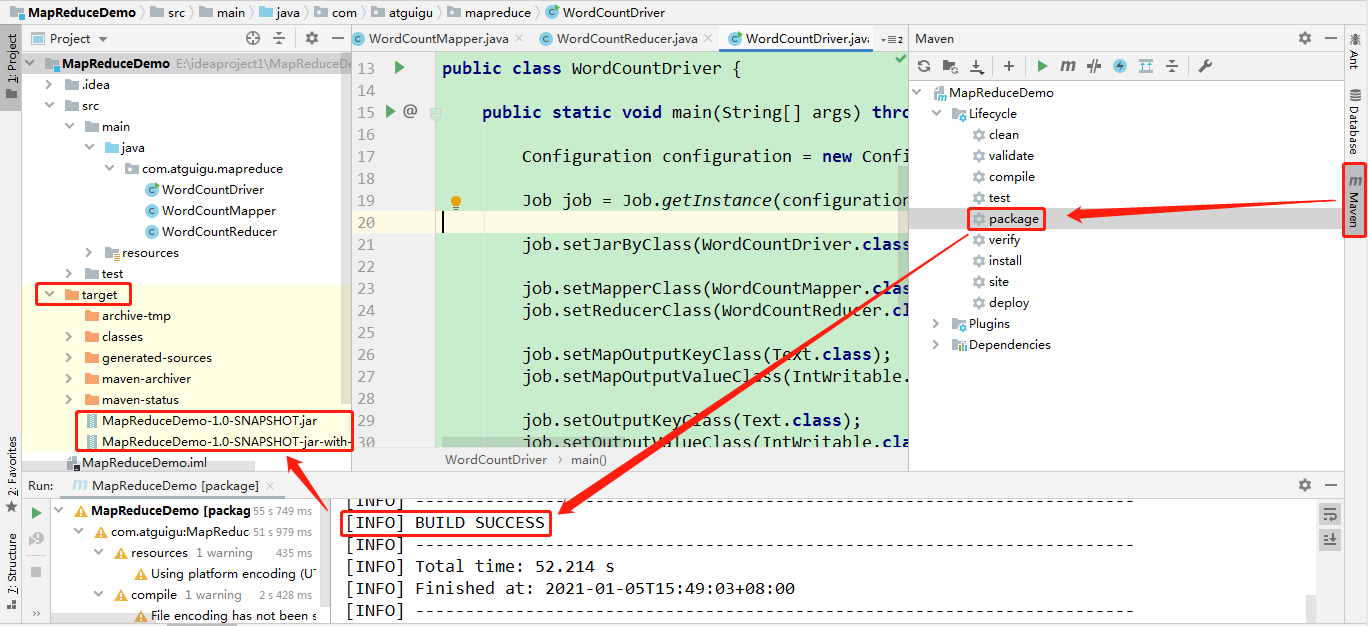
Task: Toggle Maven Offline Mode icon
Action: [x=1094, y=66]
